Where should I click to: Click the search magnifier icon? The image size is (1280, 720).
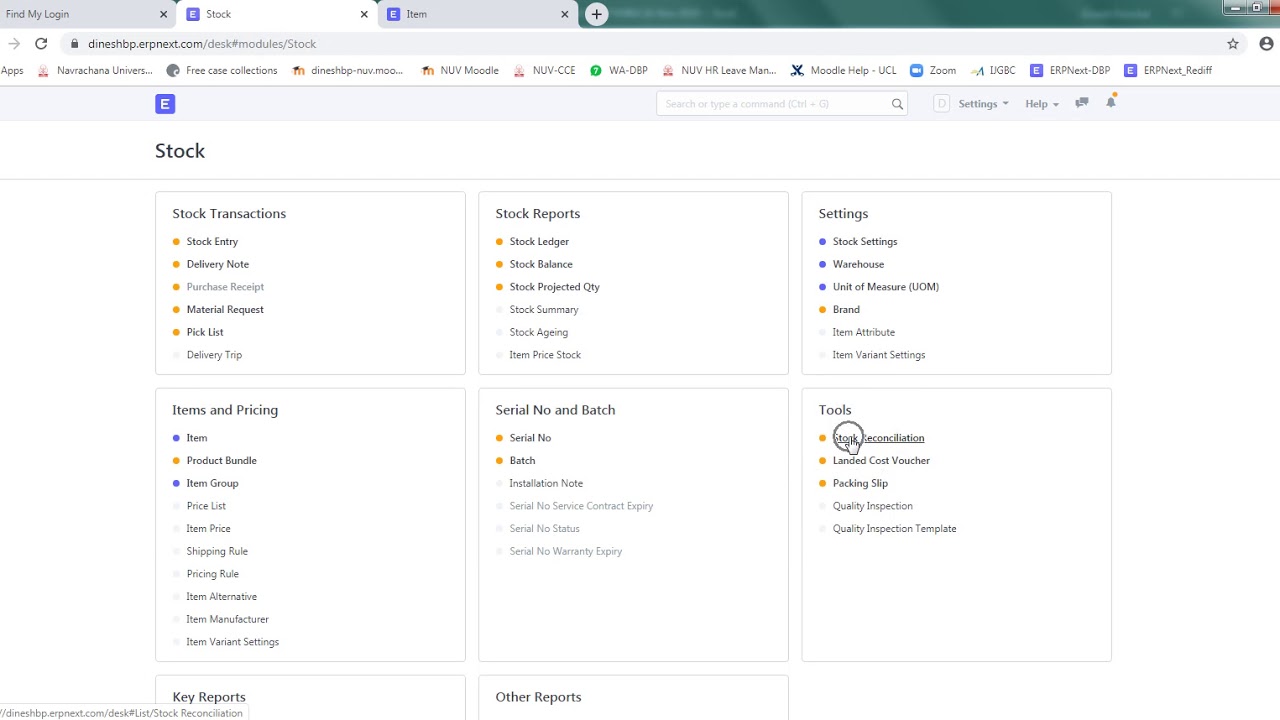point(897,104)
